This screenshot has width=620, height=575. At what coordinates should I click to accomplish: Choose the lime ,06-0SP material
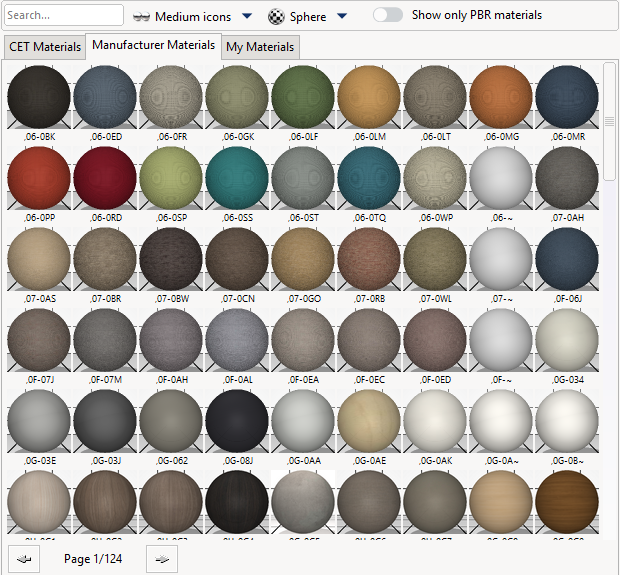click(x=171, y=178)
